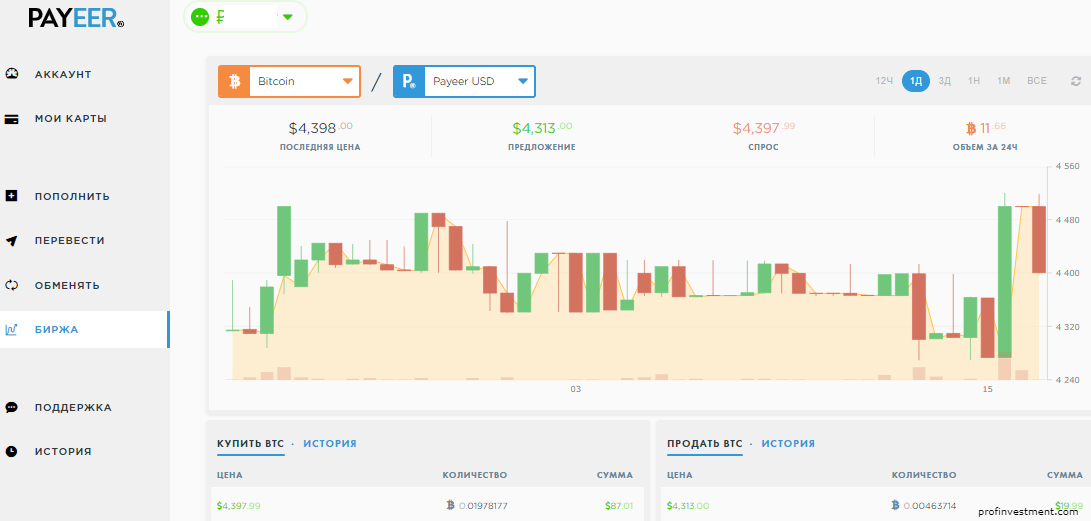Open АККАУНТ in the sidebar
The width and height of the screenshot is (1091, 521).
pos(63,74)
